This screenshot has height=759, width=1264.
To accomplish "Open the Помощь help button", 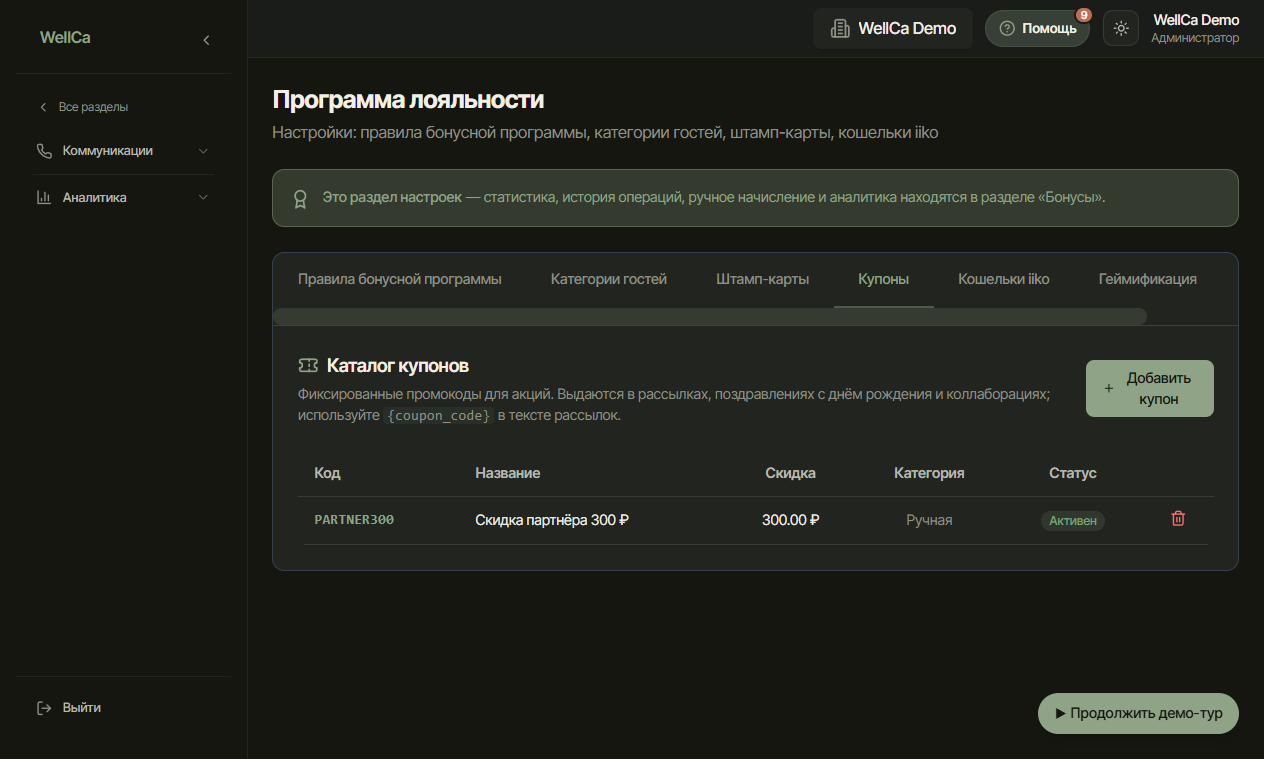I will tap(1037, 29).
